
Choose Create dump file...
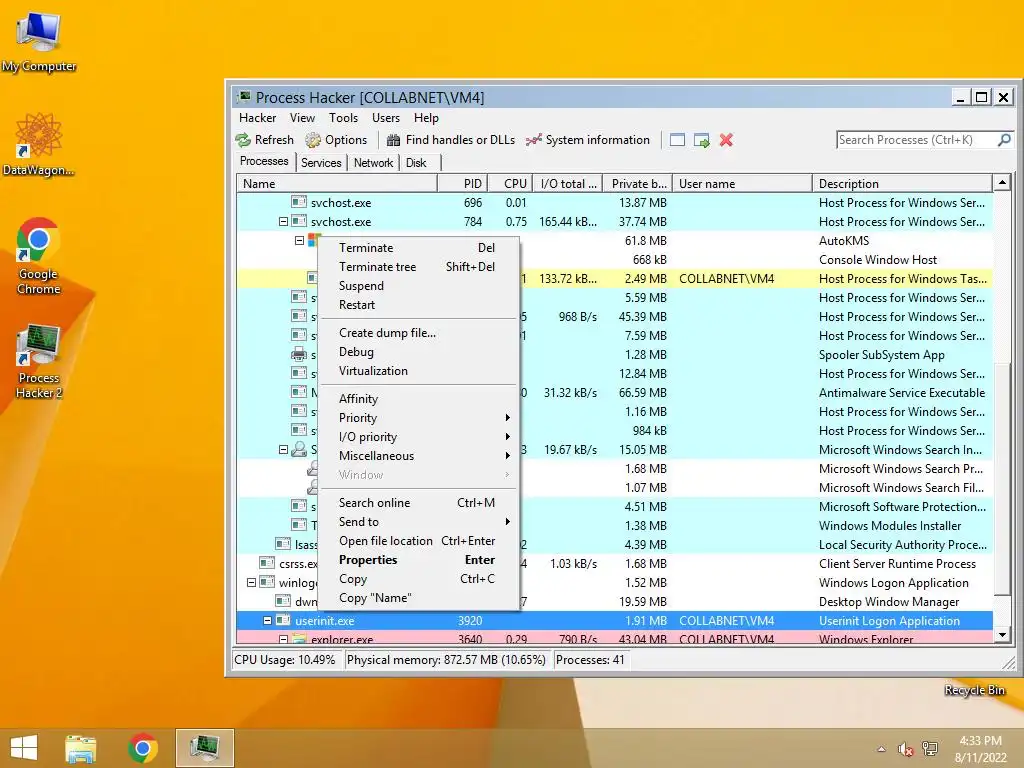[x=418, y=332]
